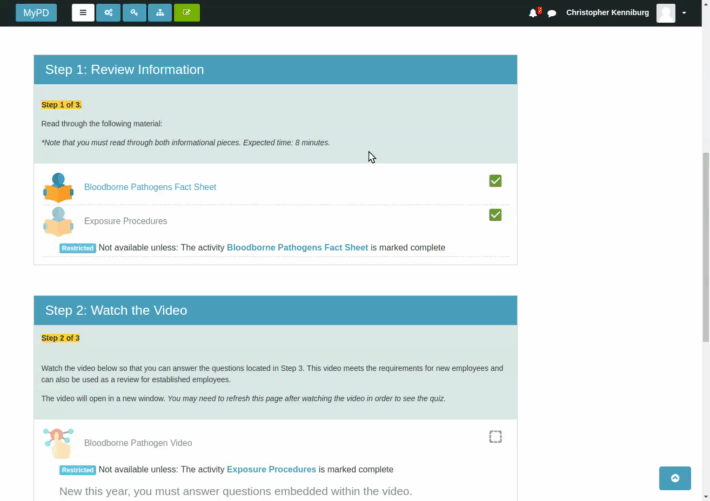Toggle Bloodborne Pathogens Fact Sheet completion checkbox
The image size is (710, 501).
tap(495, 181)
